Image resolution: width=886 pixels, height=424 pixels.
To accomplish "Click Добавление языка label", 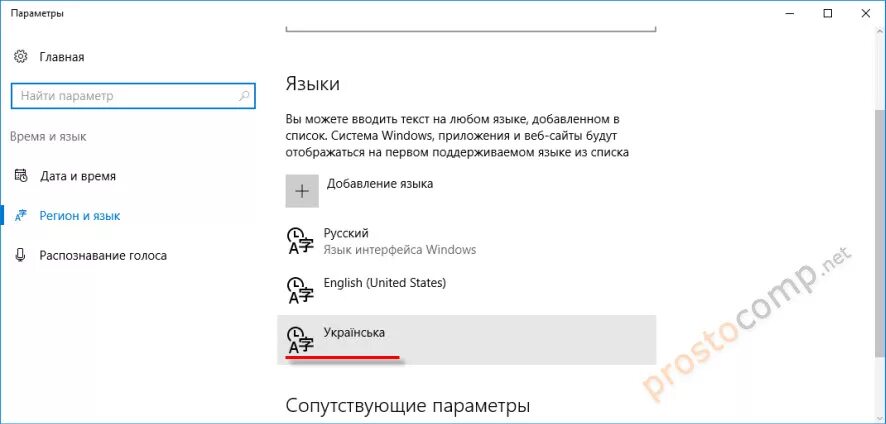I will [380, 184].
